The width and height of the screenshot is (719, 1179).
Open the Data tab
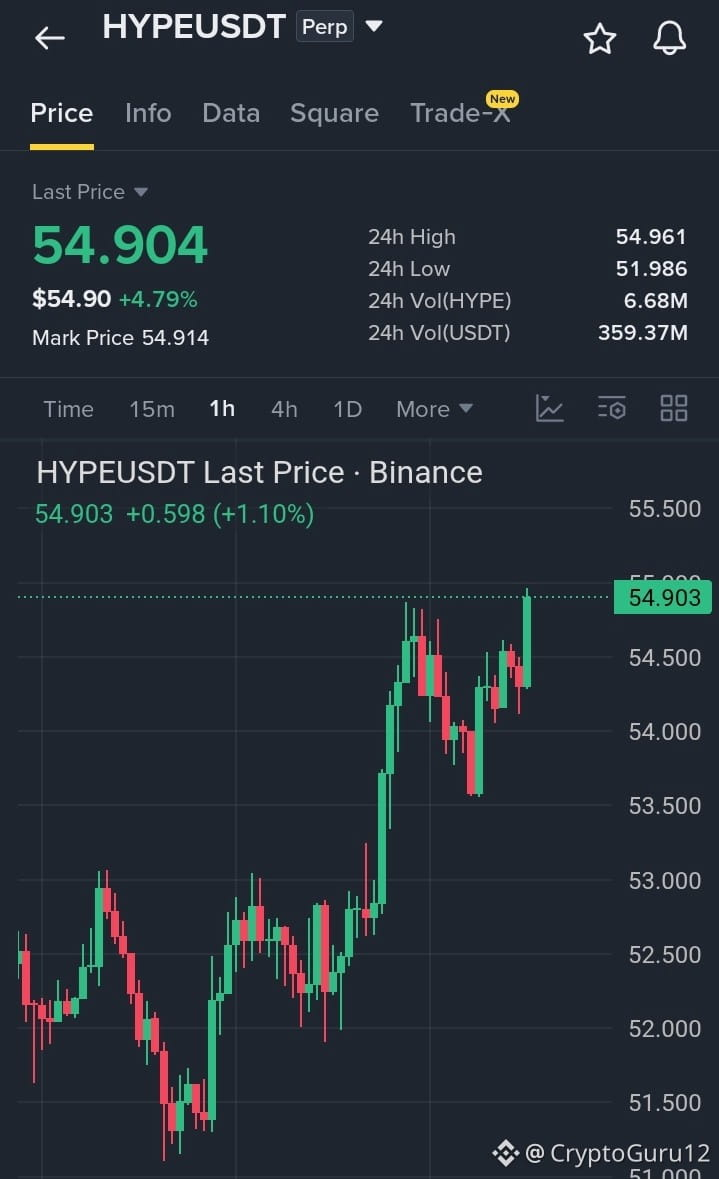pos(231,113)
